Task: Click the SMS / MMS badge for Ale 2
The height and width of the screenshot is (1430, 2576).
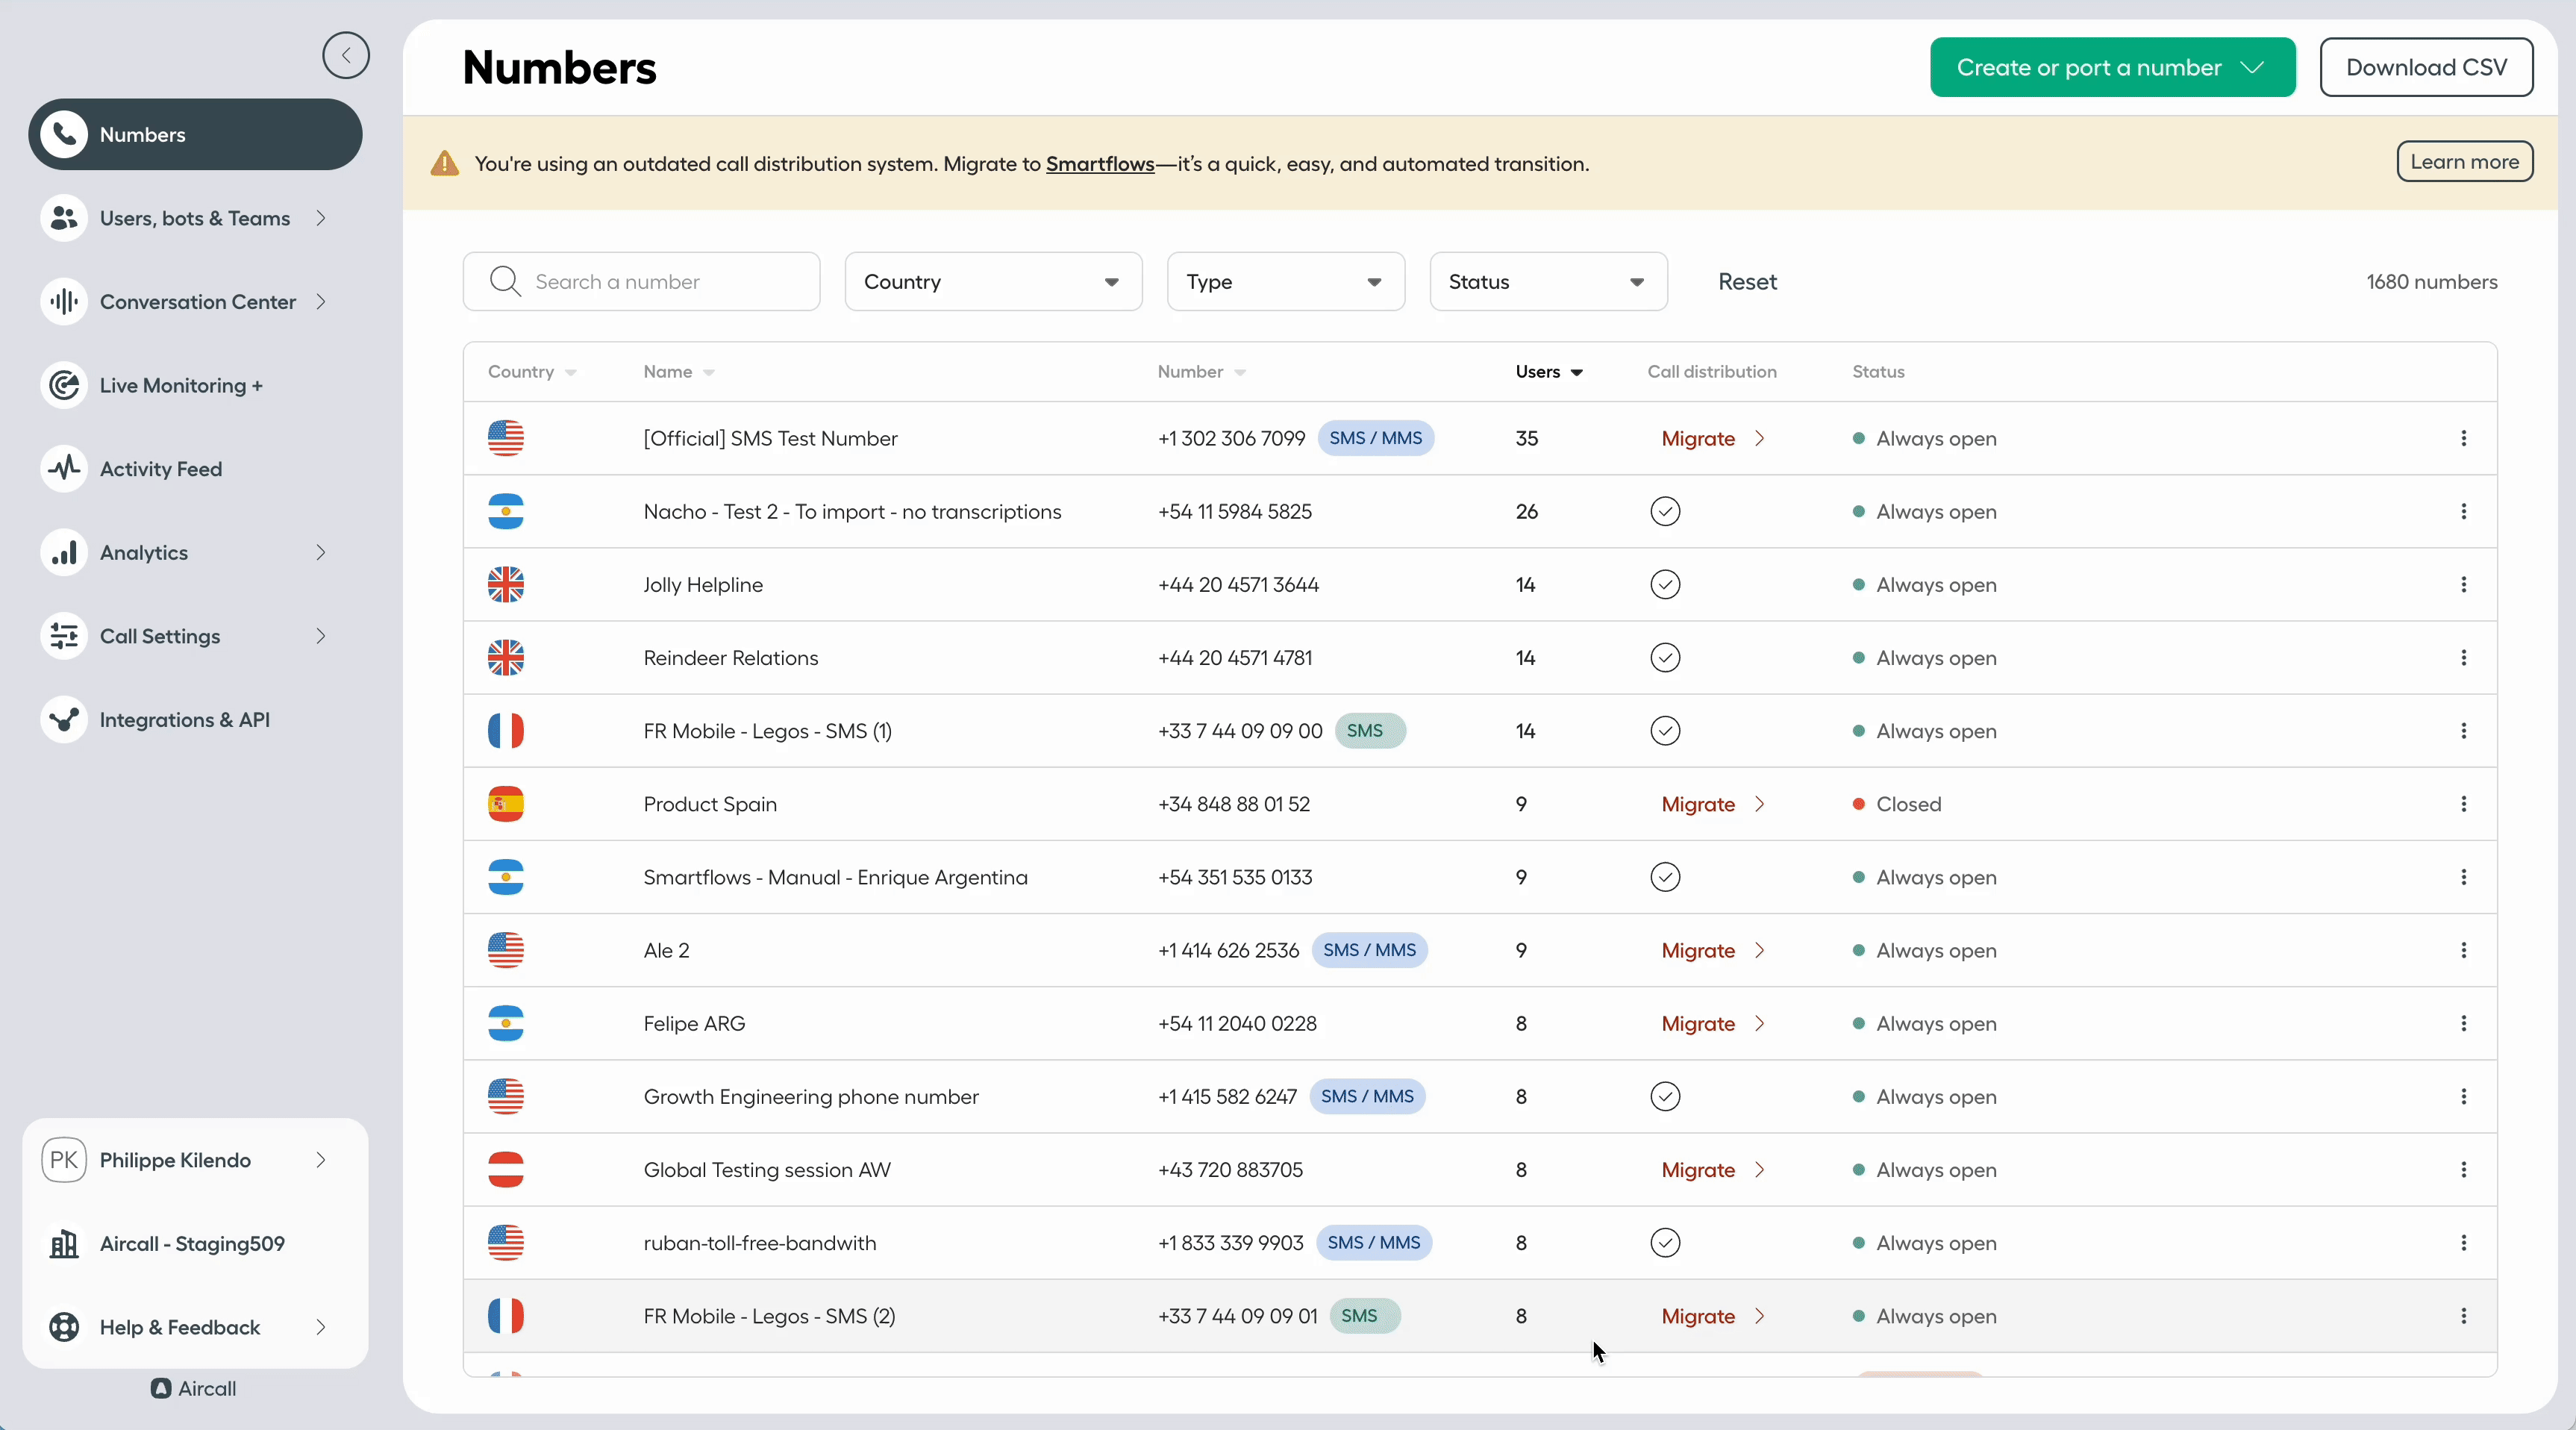Action: [1369, 950]
